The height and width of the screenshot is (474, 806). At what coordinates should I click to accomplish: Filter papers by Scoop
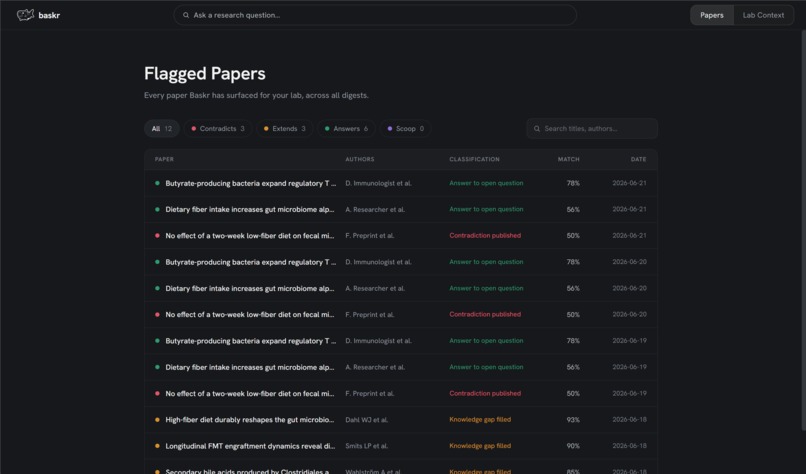pos(406,129)
